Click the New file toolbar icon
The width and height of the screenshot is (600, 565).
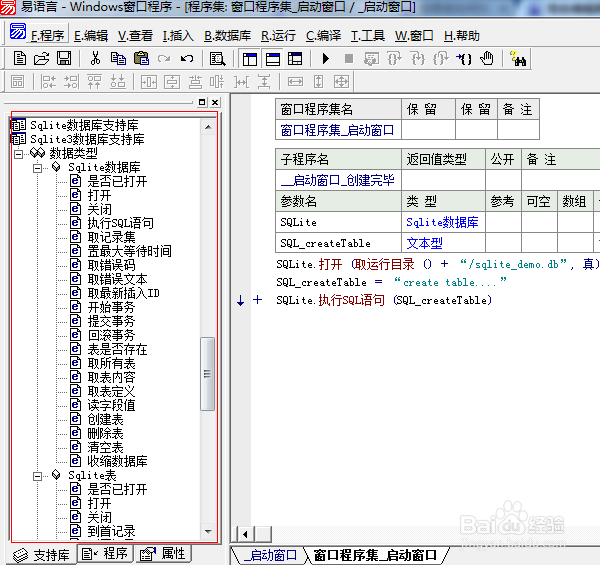(20, 59)
